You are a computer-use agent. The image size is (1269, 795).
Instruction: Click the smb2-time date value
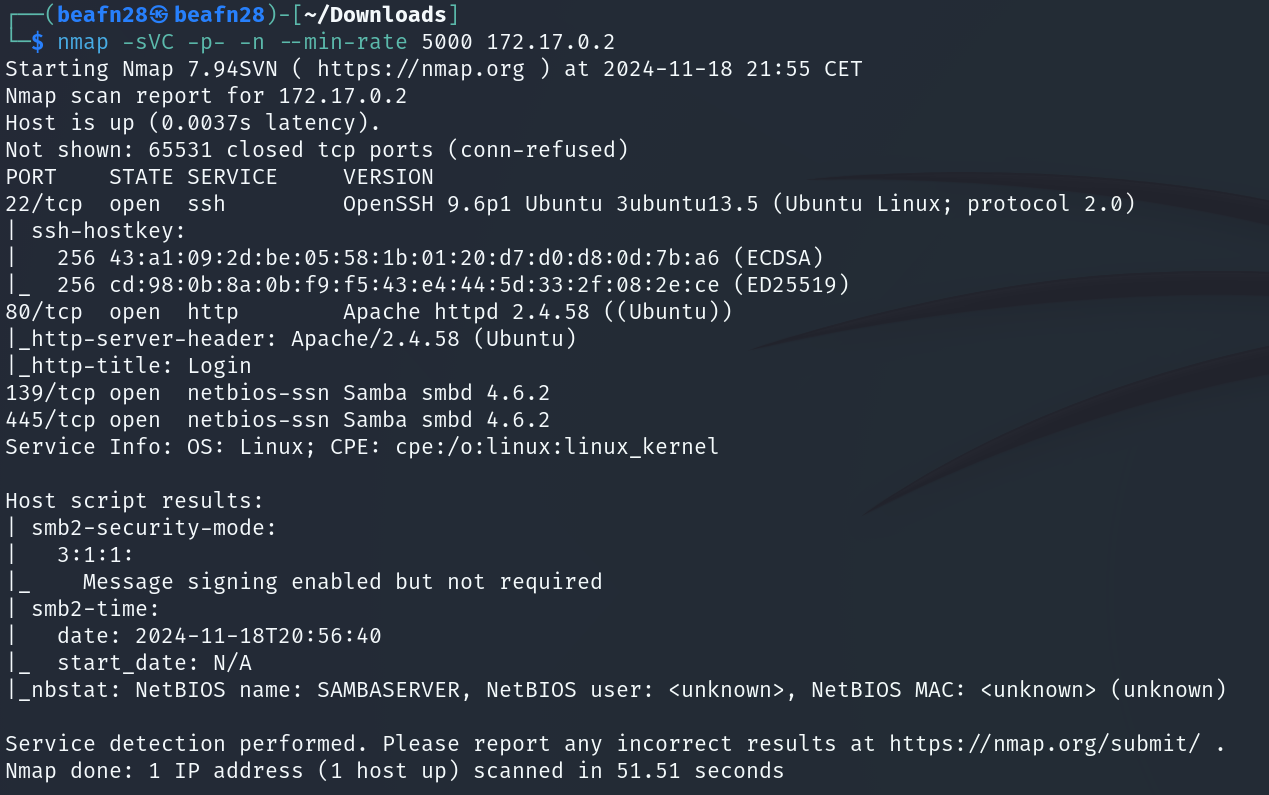coord(258,636)
